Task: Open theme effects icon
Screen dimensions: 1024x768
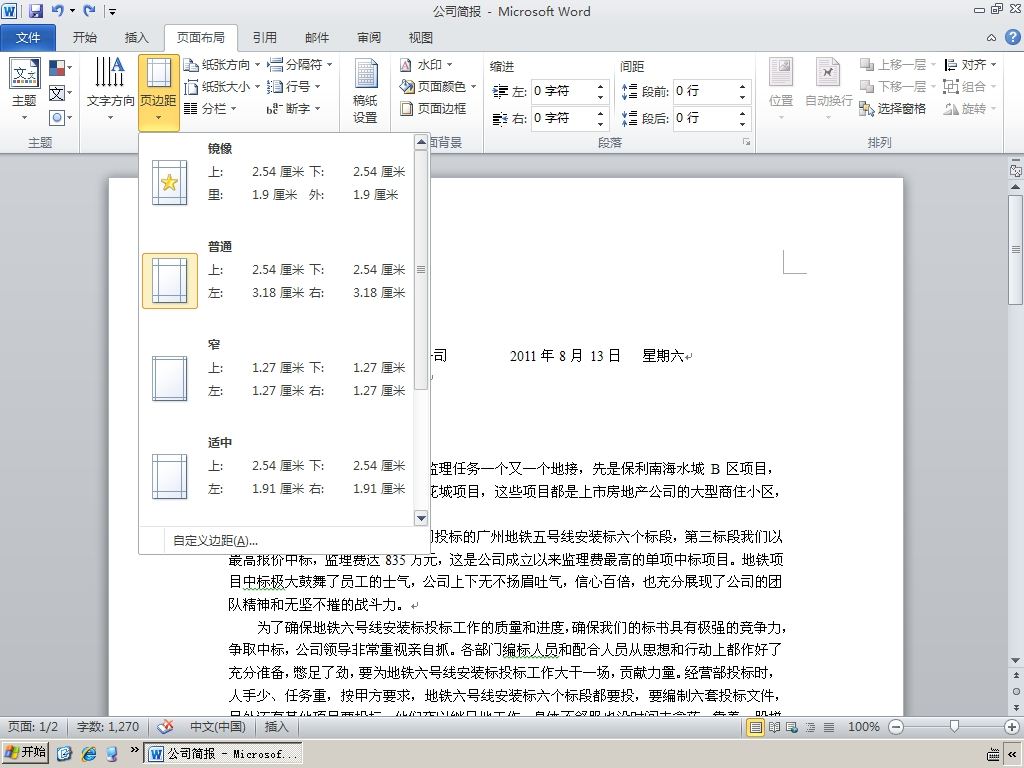Action: point(60,118)
